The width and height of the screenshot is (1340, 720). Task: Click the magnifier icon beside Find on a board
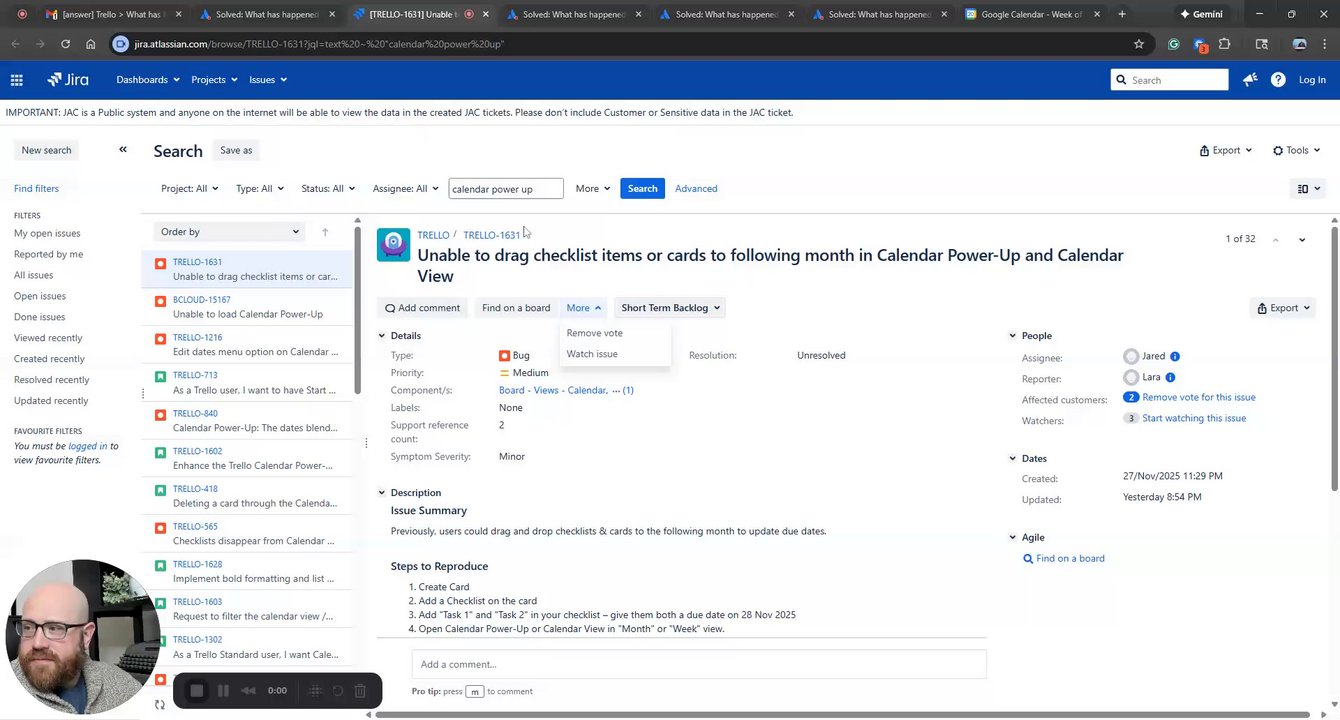(x=1028, y=558)
